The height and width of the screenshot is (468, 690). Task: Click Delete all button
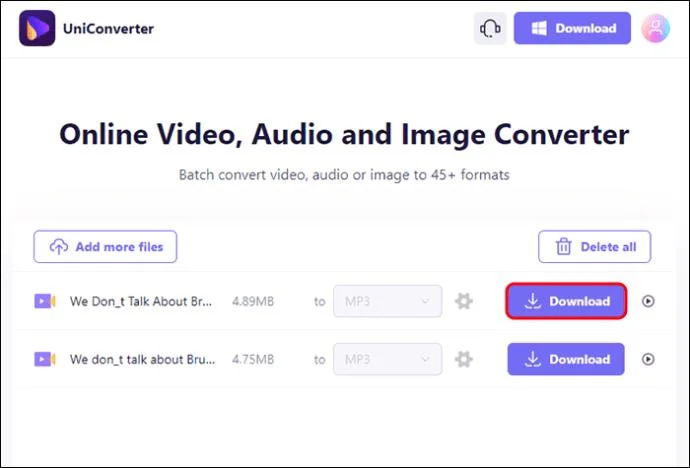(595, 247)
